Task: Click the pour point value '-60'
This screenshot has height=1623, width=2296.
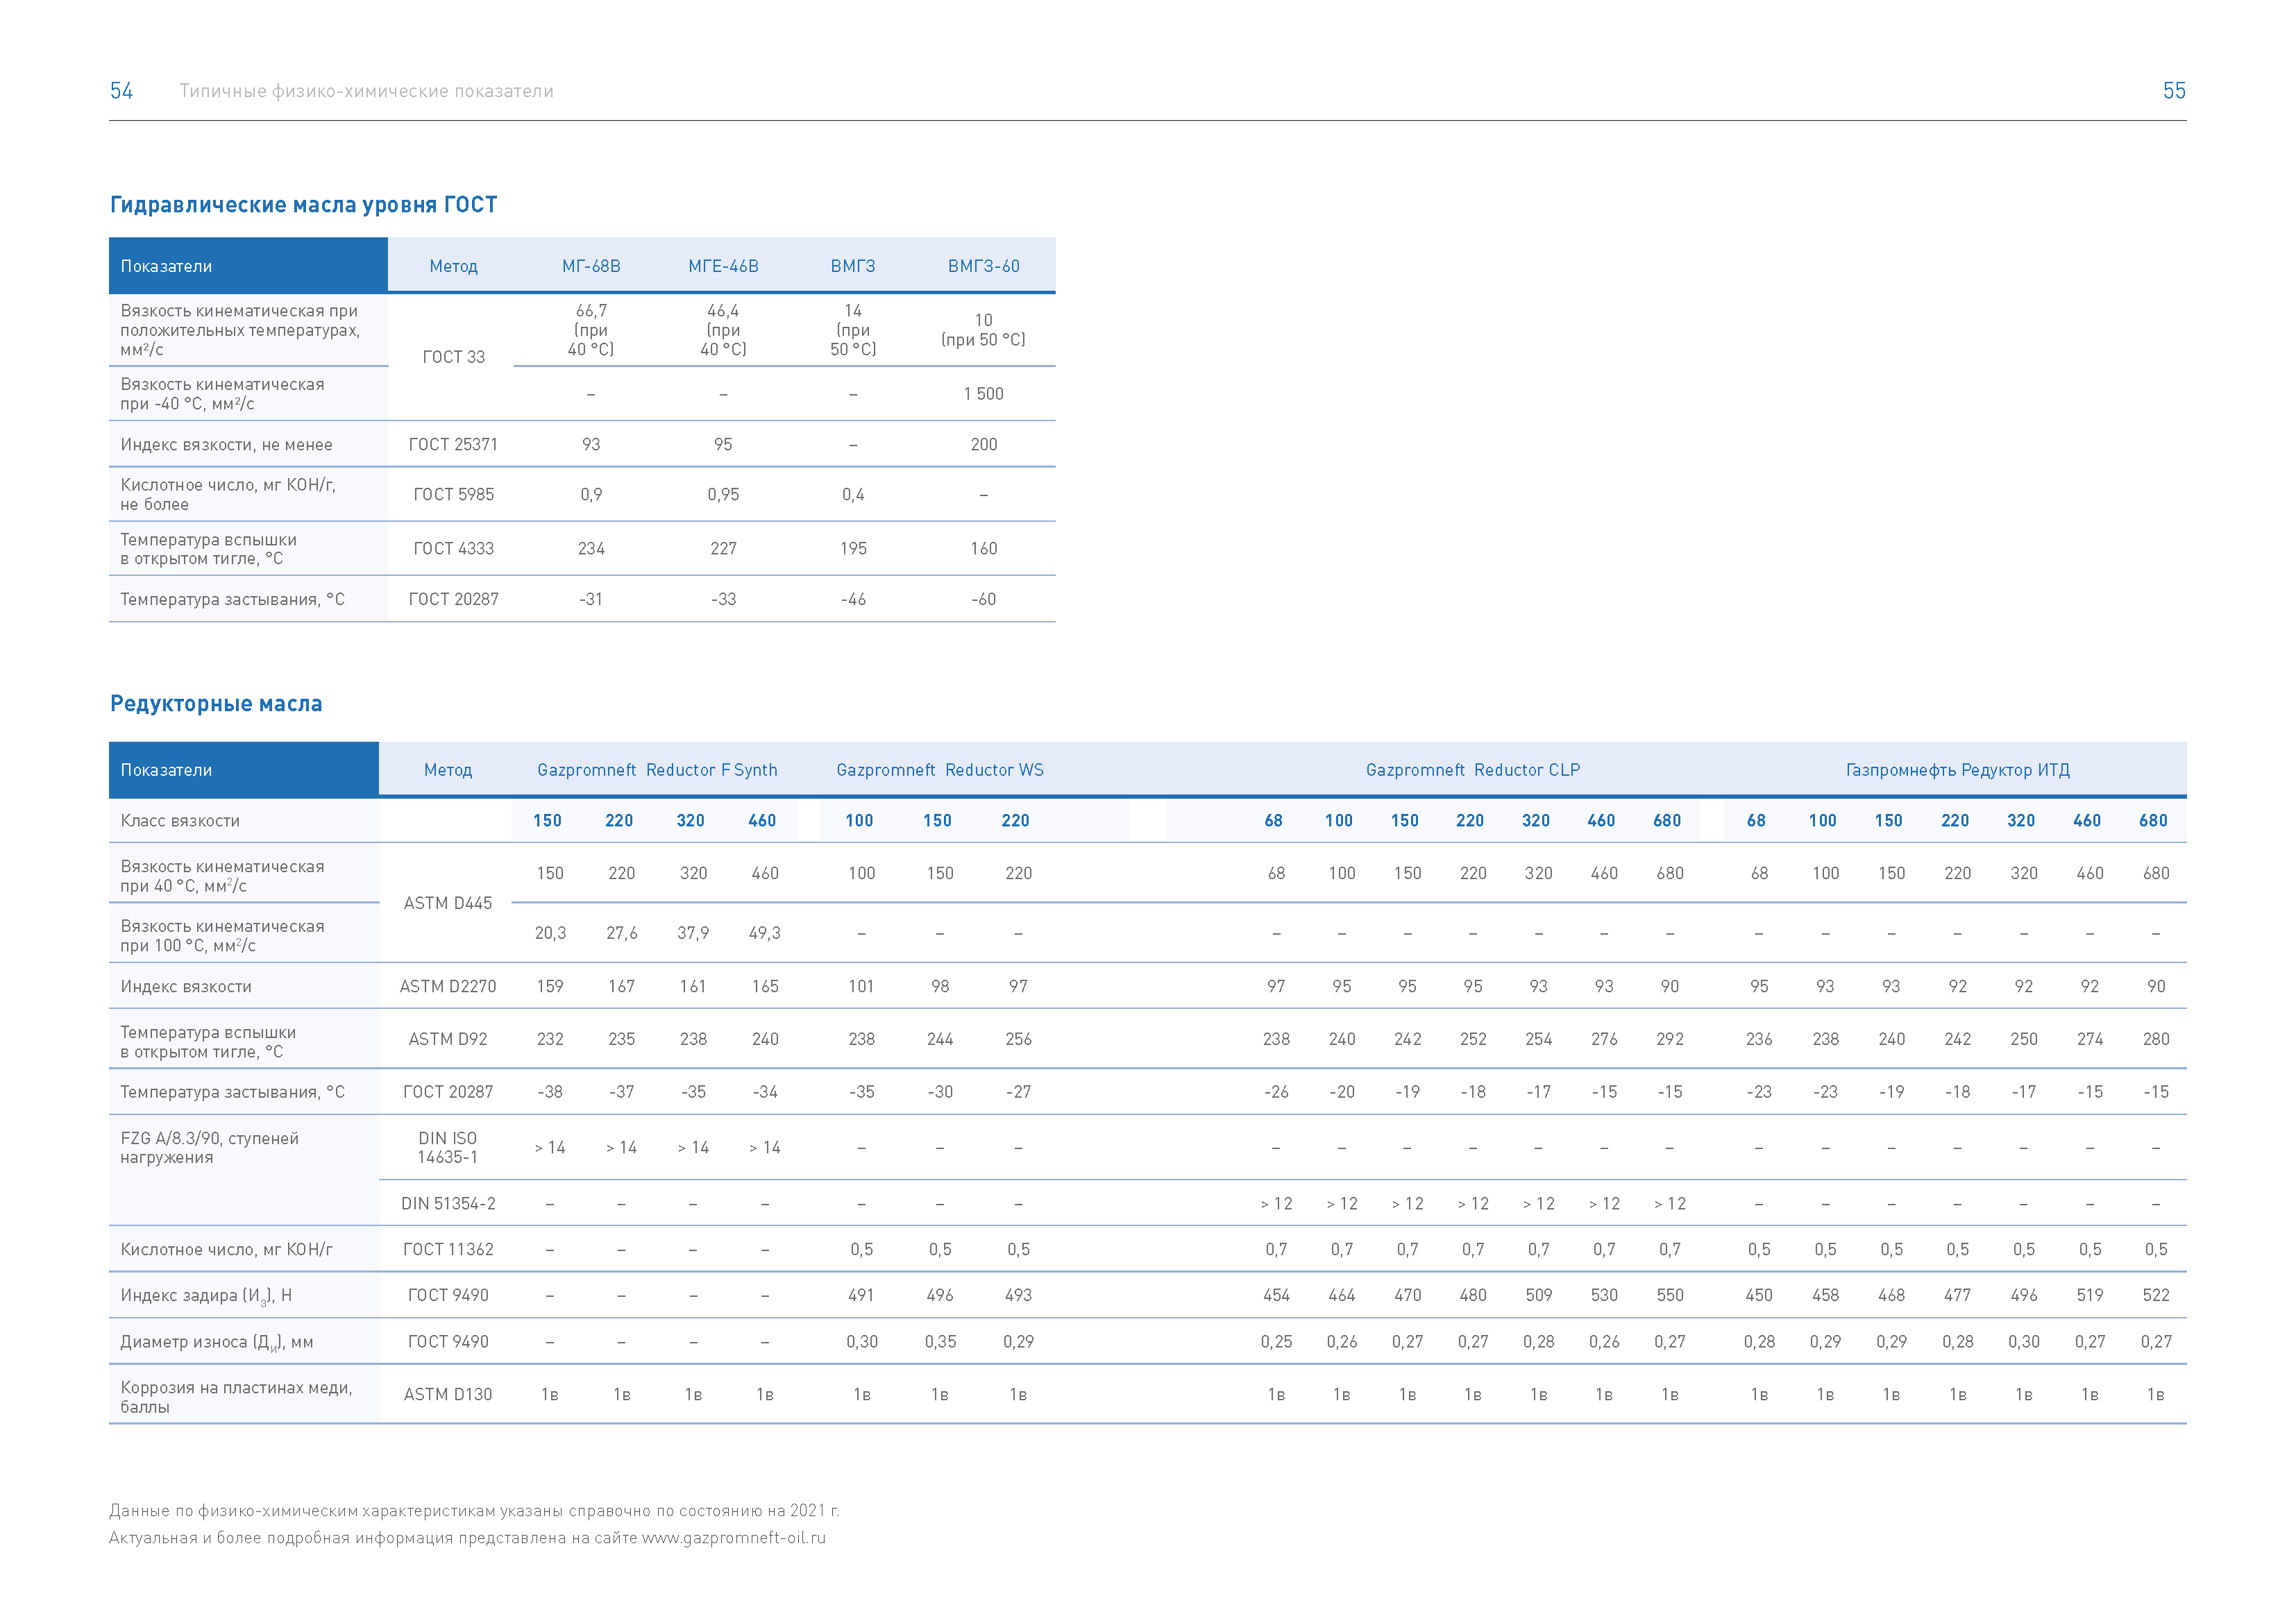Action: [984, 600]
